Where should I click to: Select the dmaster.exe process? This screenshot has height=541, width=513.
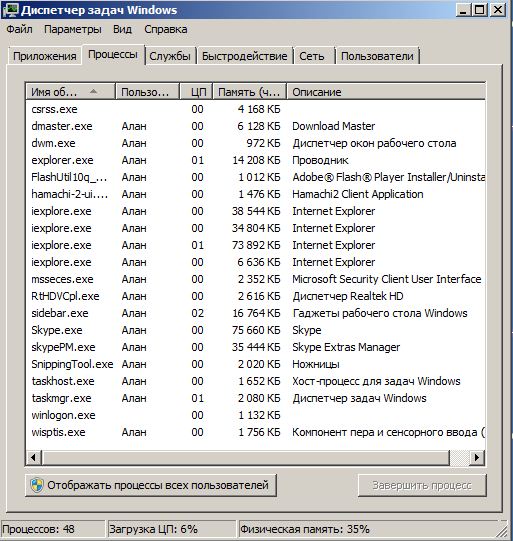[x=255, y=126]
